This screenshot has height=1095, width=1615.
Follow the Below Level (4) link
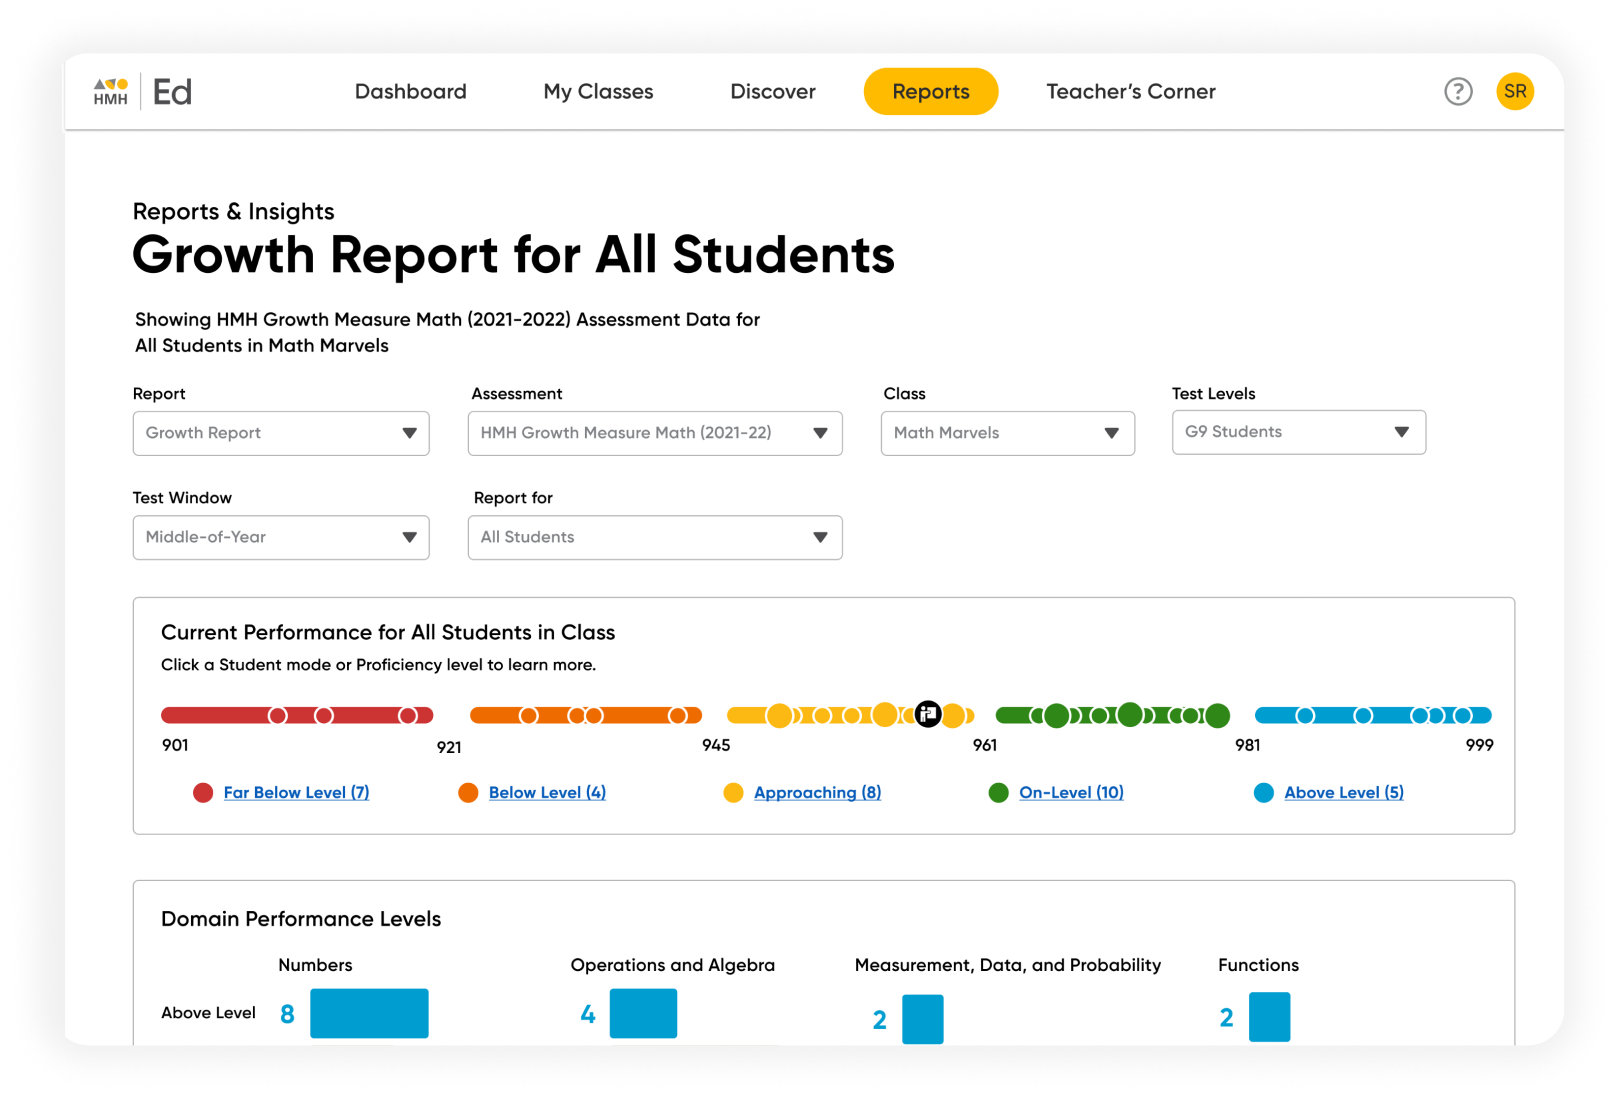pyautogui.click(x=546, y=792)
